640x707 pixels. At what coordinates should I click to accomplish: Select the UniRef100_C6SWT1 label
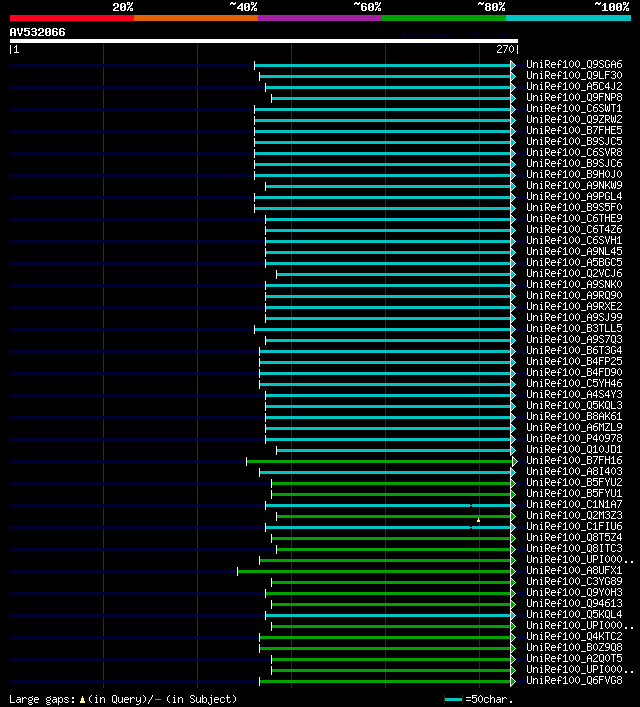pyautogui.click(x=574, y=108)
